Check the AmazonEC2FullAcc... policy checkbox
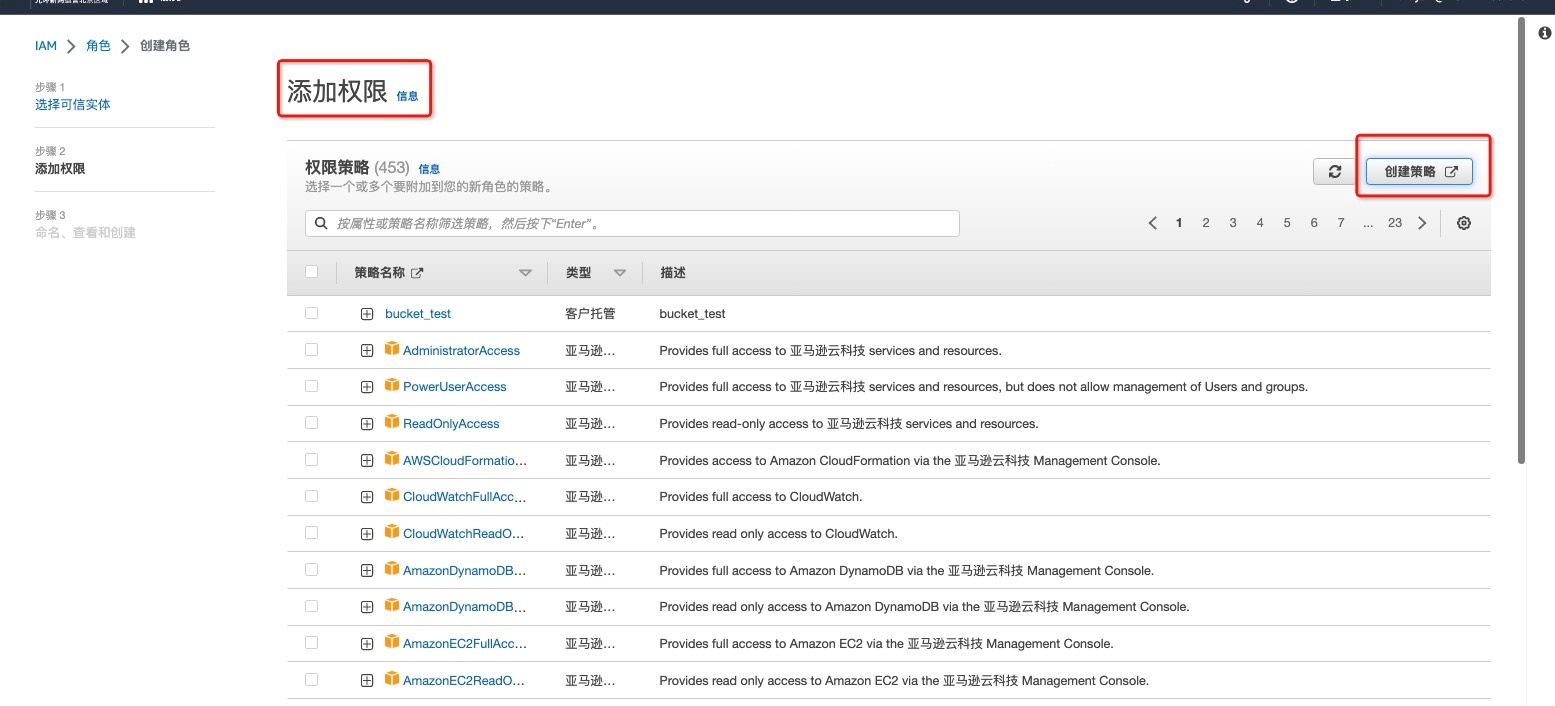The width and height of the screenshot is (1555, 706). coord(311,643)
